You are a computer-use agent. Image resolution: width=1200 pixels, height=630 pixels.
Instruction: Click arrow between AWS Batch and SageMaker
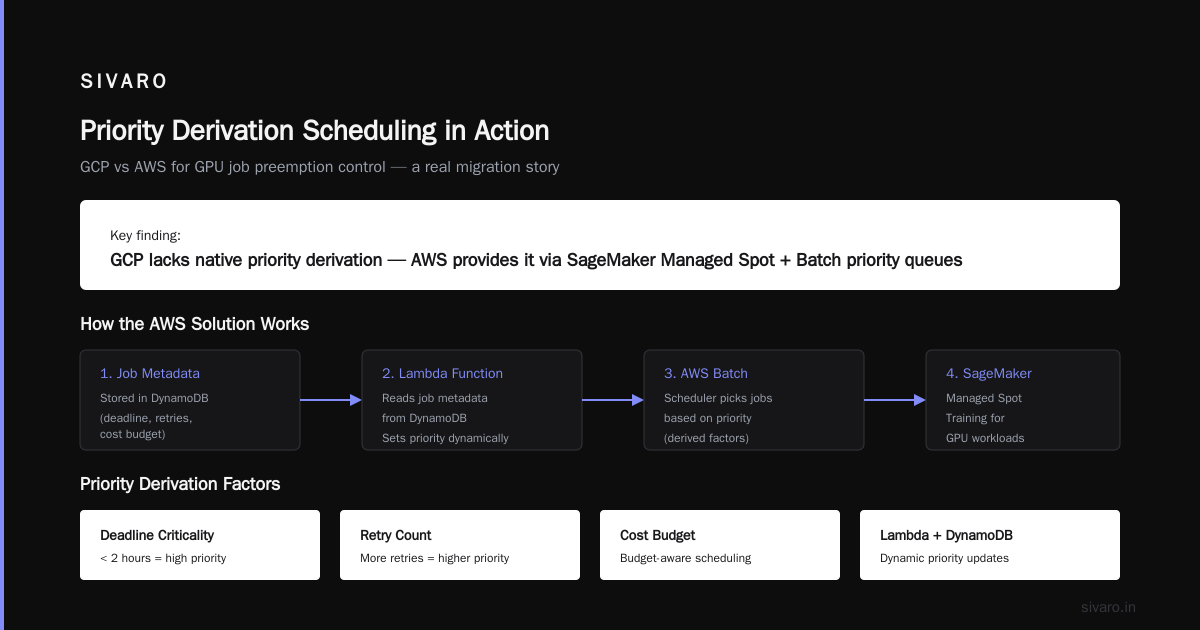pyautogui.click(x=895, y=400)
